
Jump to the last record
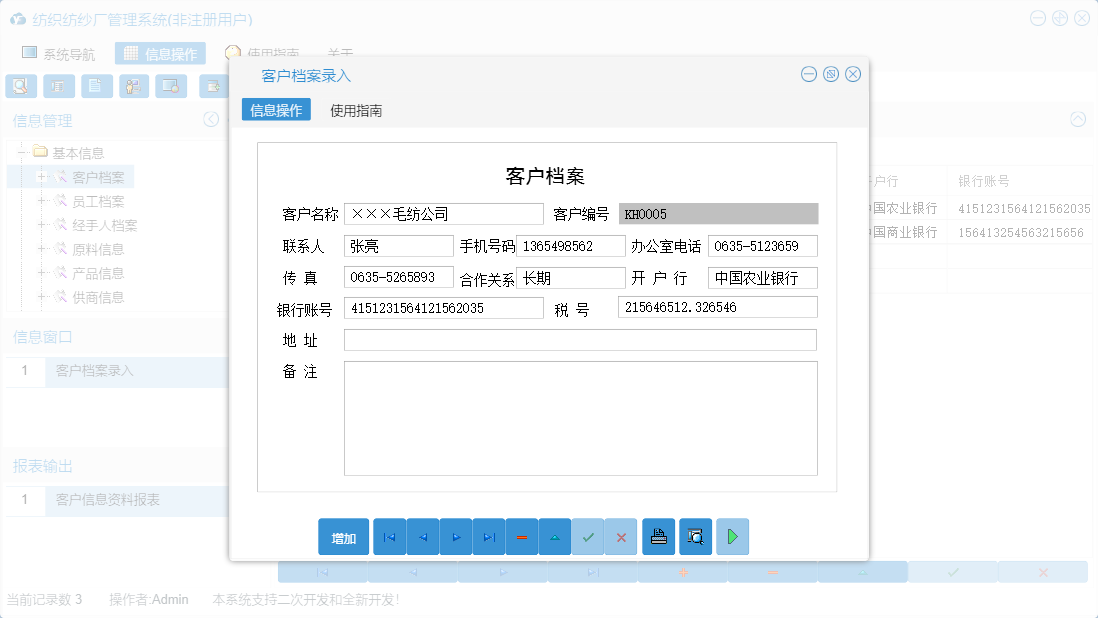[489, 537]
